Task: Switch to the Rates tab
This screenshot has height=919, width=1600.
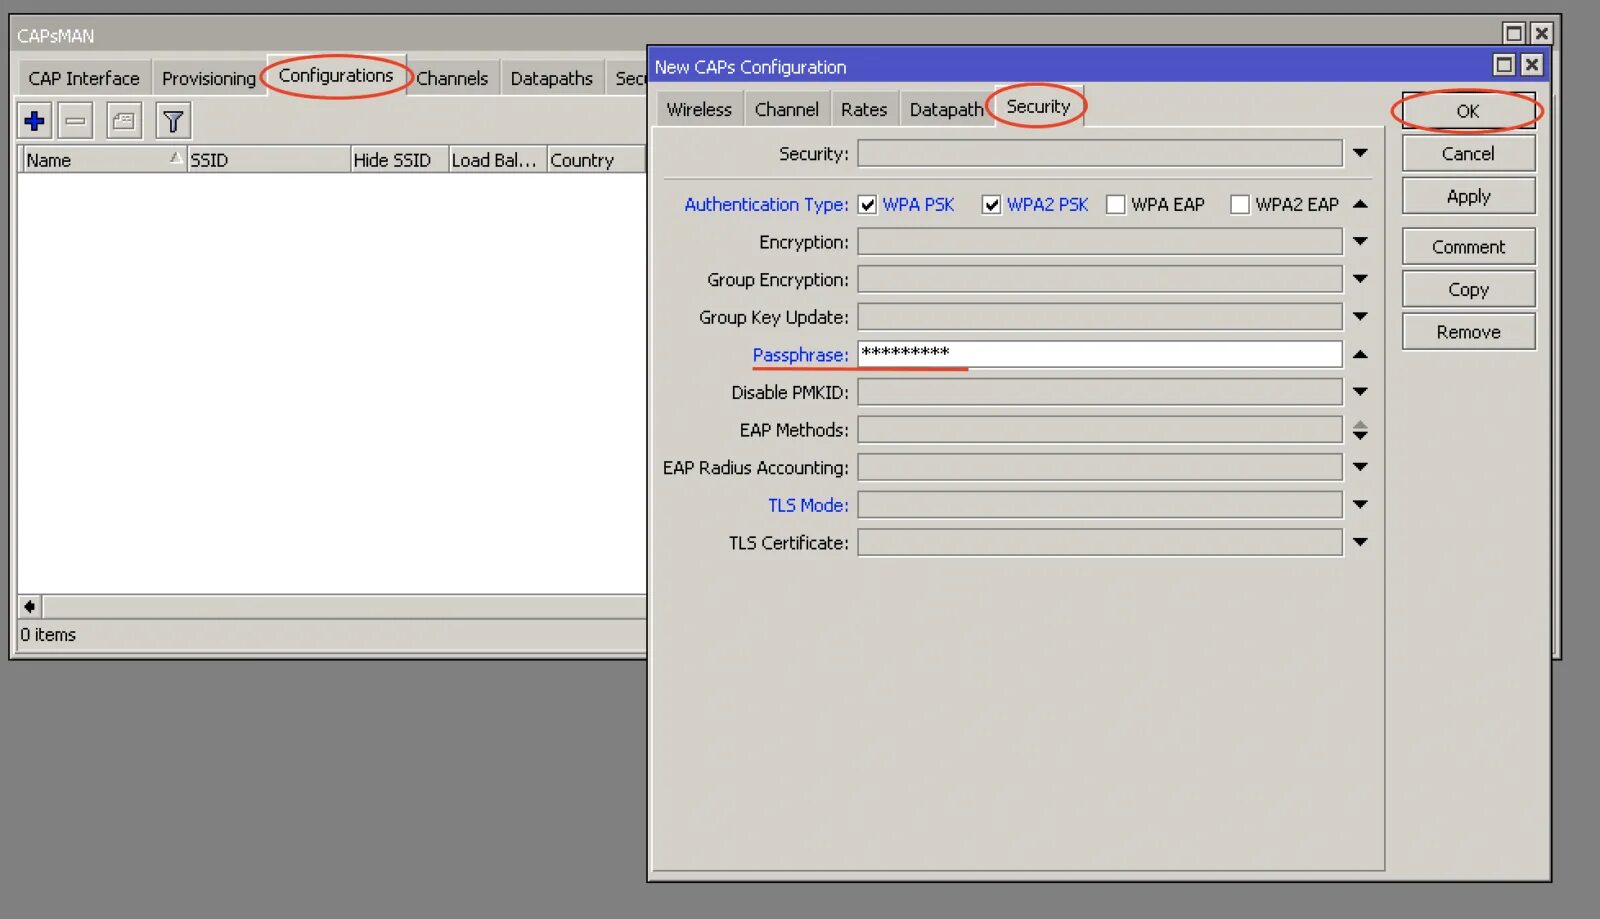Action: pos(864,109)
